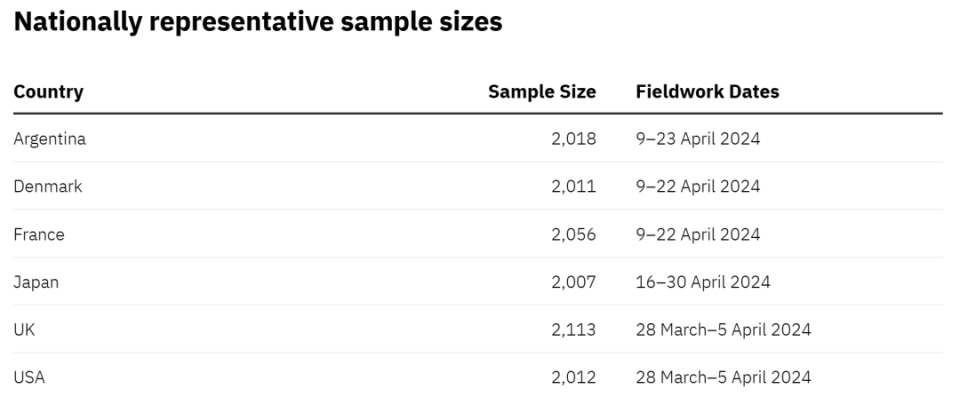
Task: Click the Japan country cell
Action: click(x=36, y=282)
